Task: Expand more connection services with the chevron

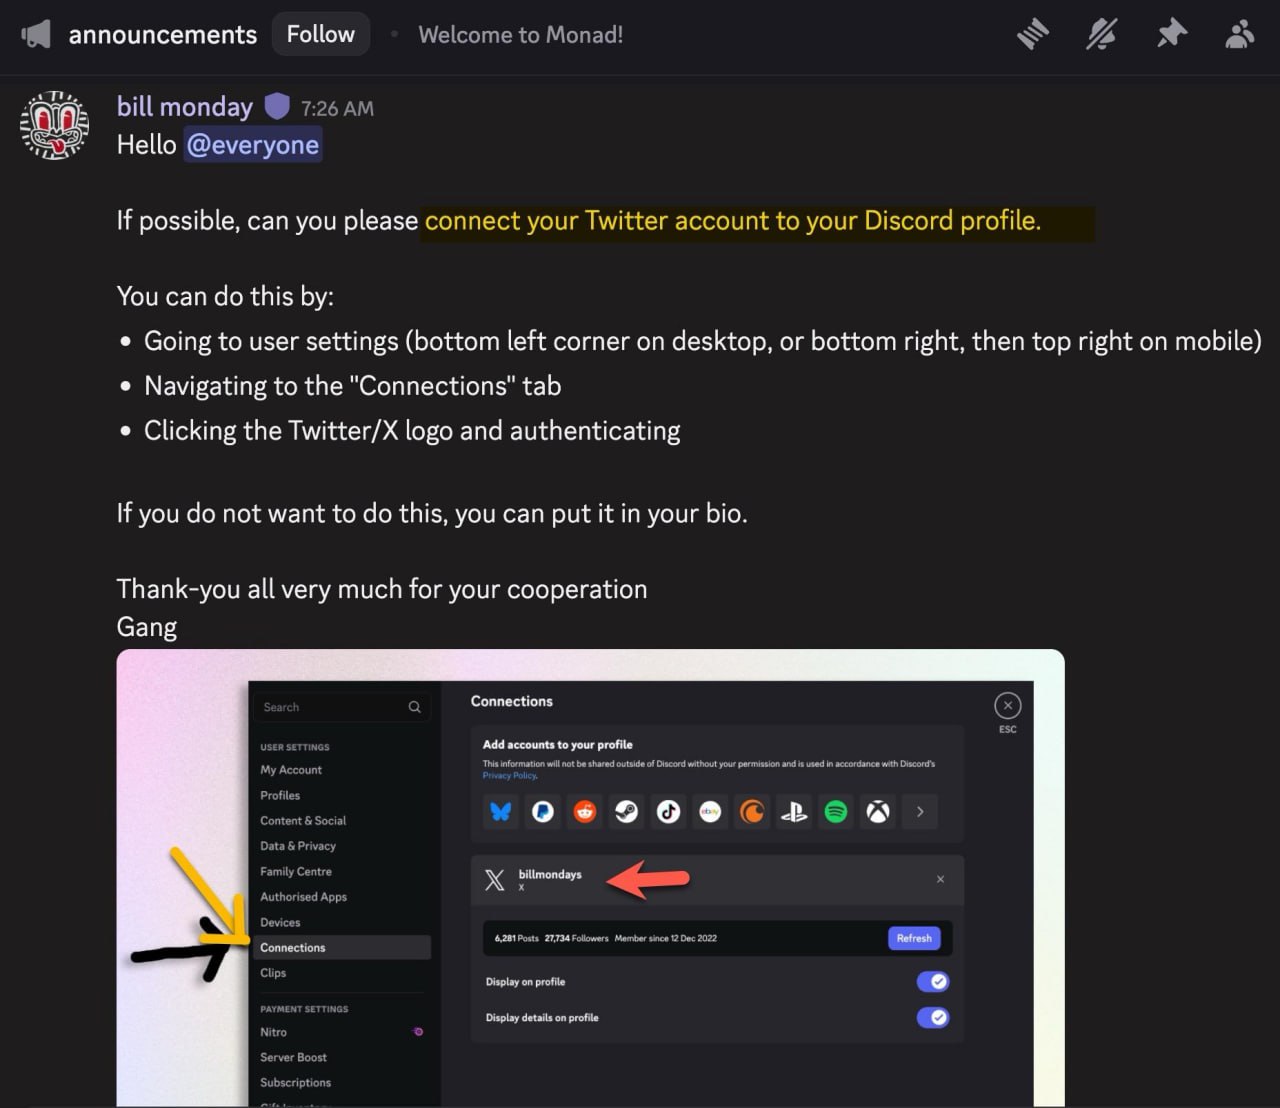Action: pyautogui.click(x=920, y=812)
